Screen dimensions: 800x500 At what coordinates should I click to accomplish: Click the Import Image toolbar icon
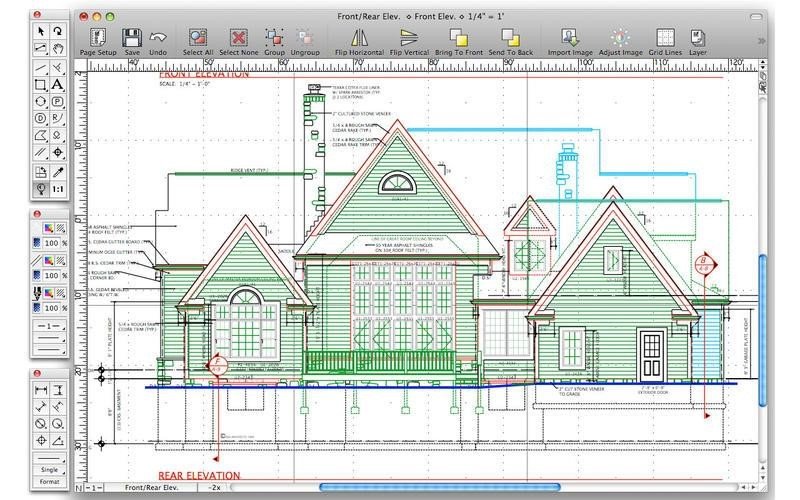click(570, 42)
